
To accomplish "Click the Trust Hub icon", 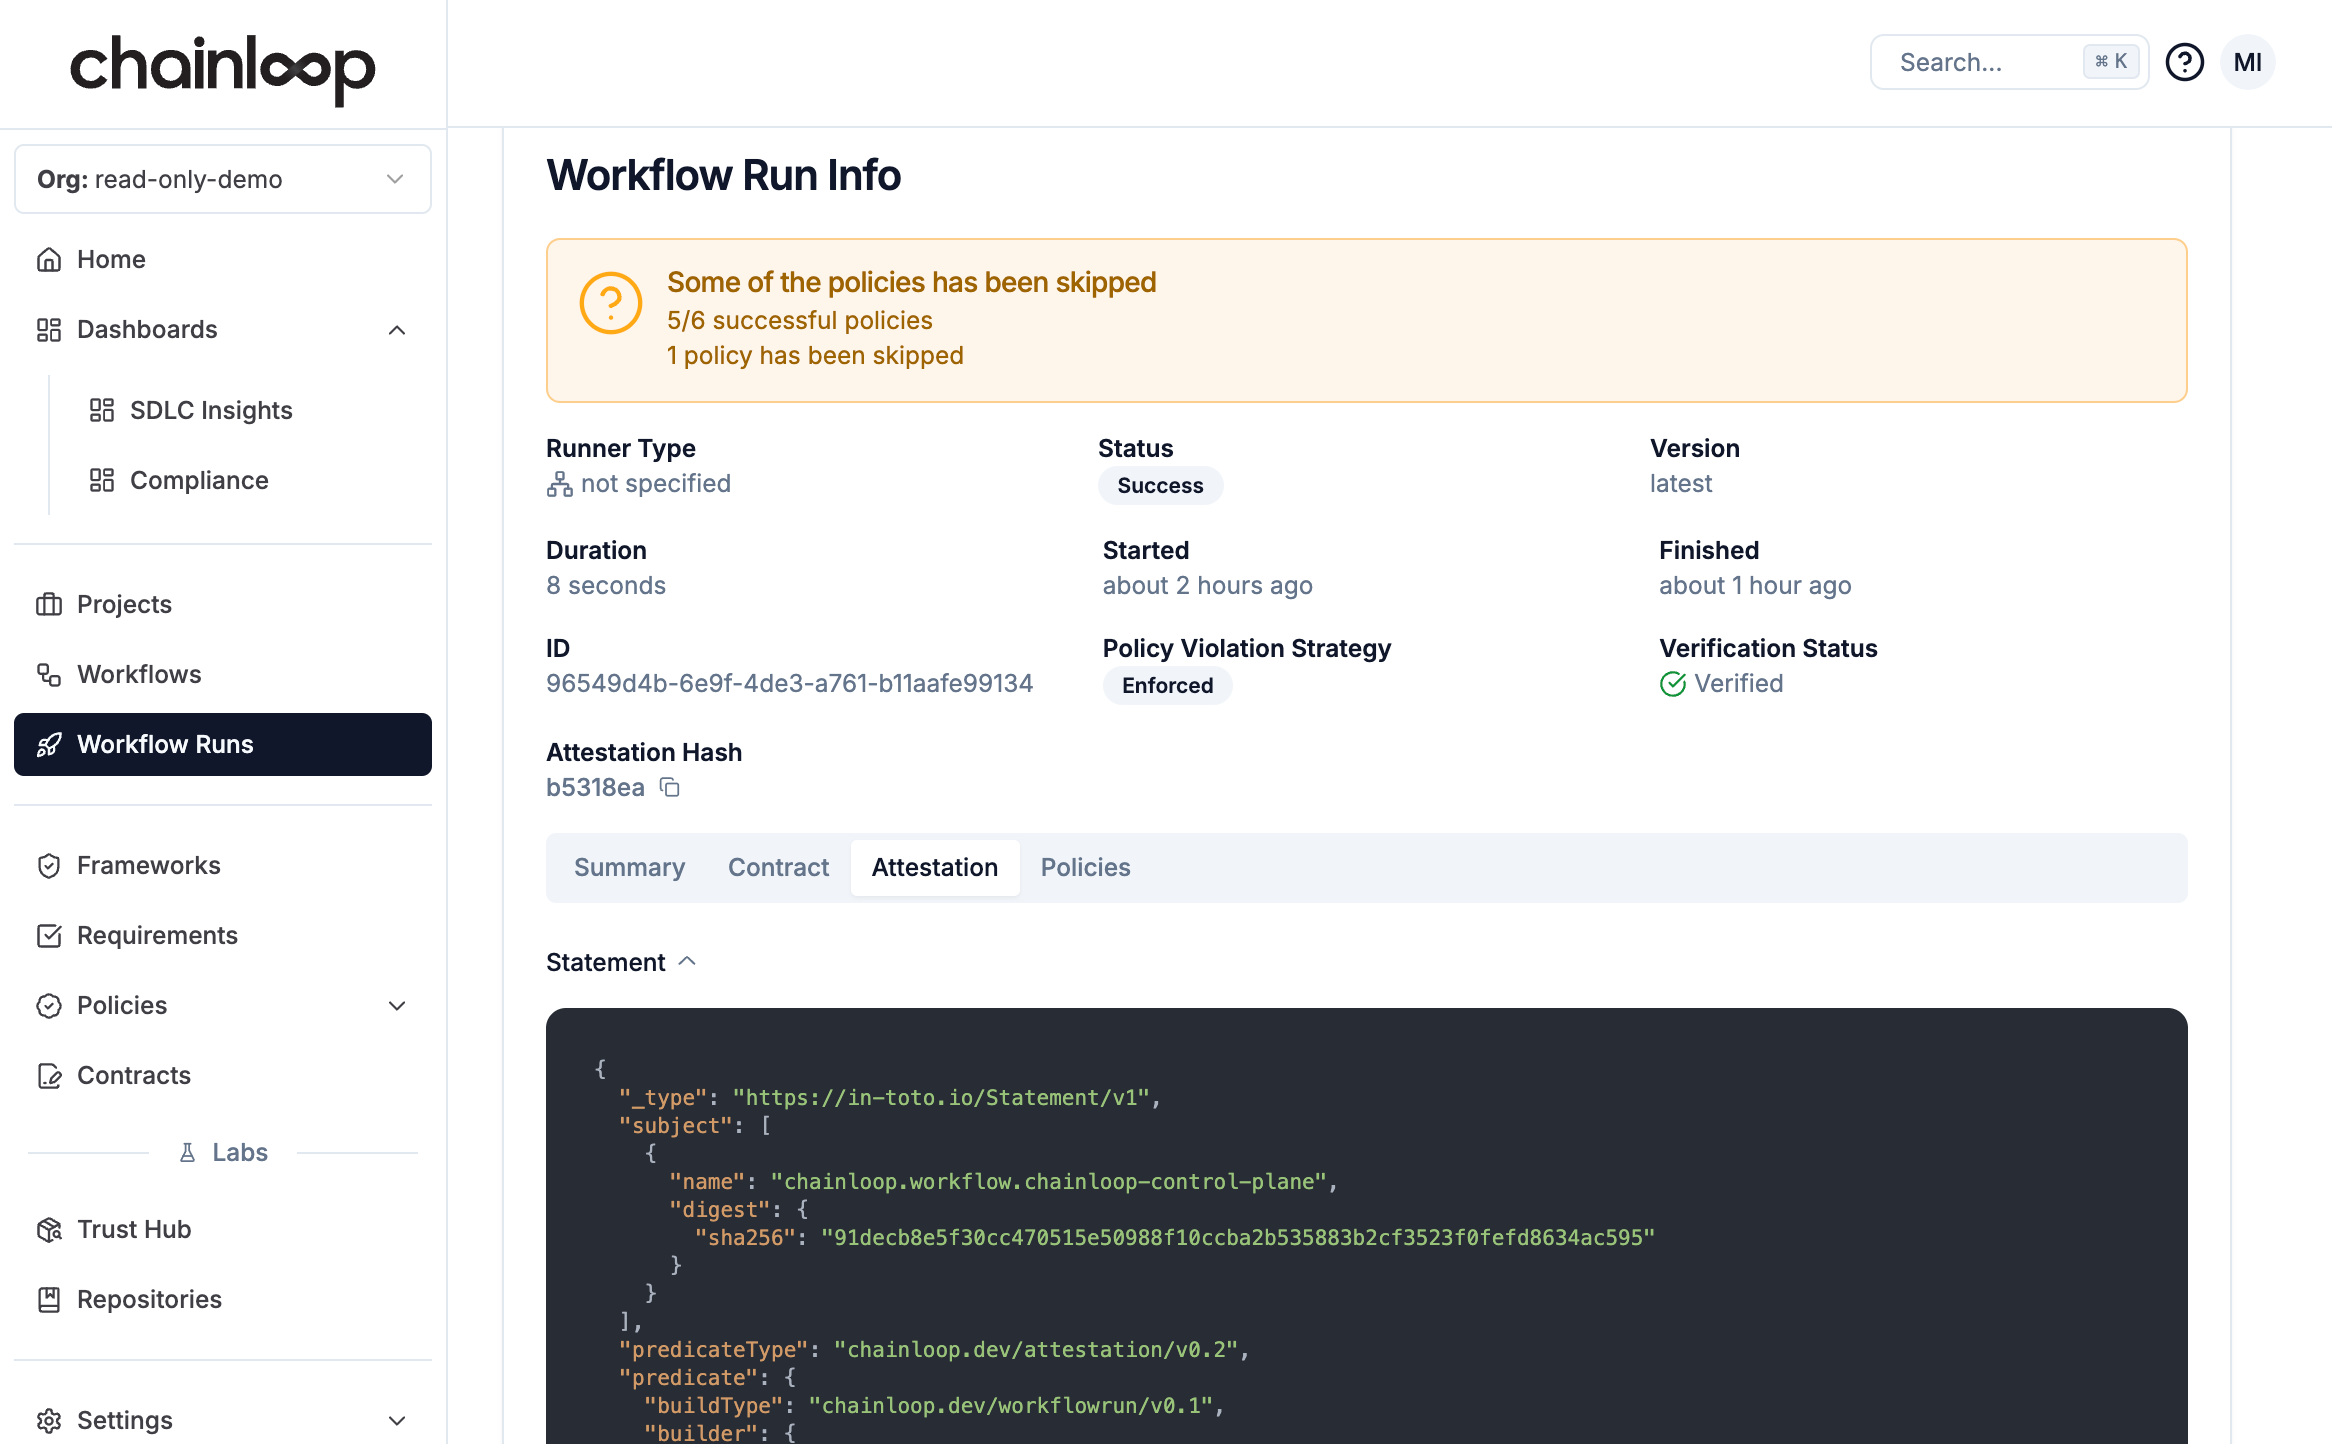I will click(49, 1229).
